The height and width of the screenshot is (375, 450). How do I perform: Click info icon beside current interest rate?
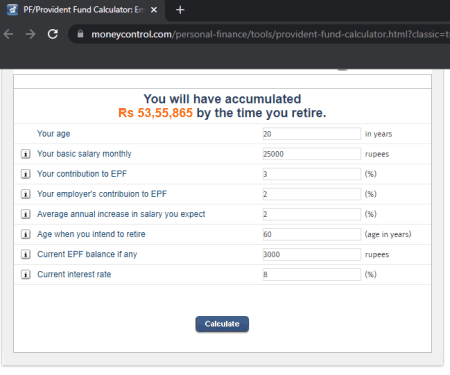coord(26,274)
